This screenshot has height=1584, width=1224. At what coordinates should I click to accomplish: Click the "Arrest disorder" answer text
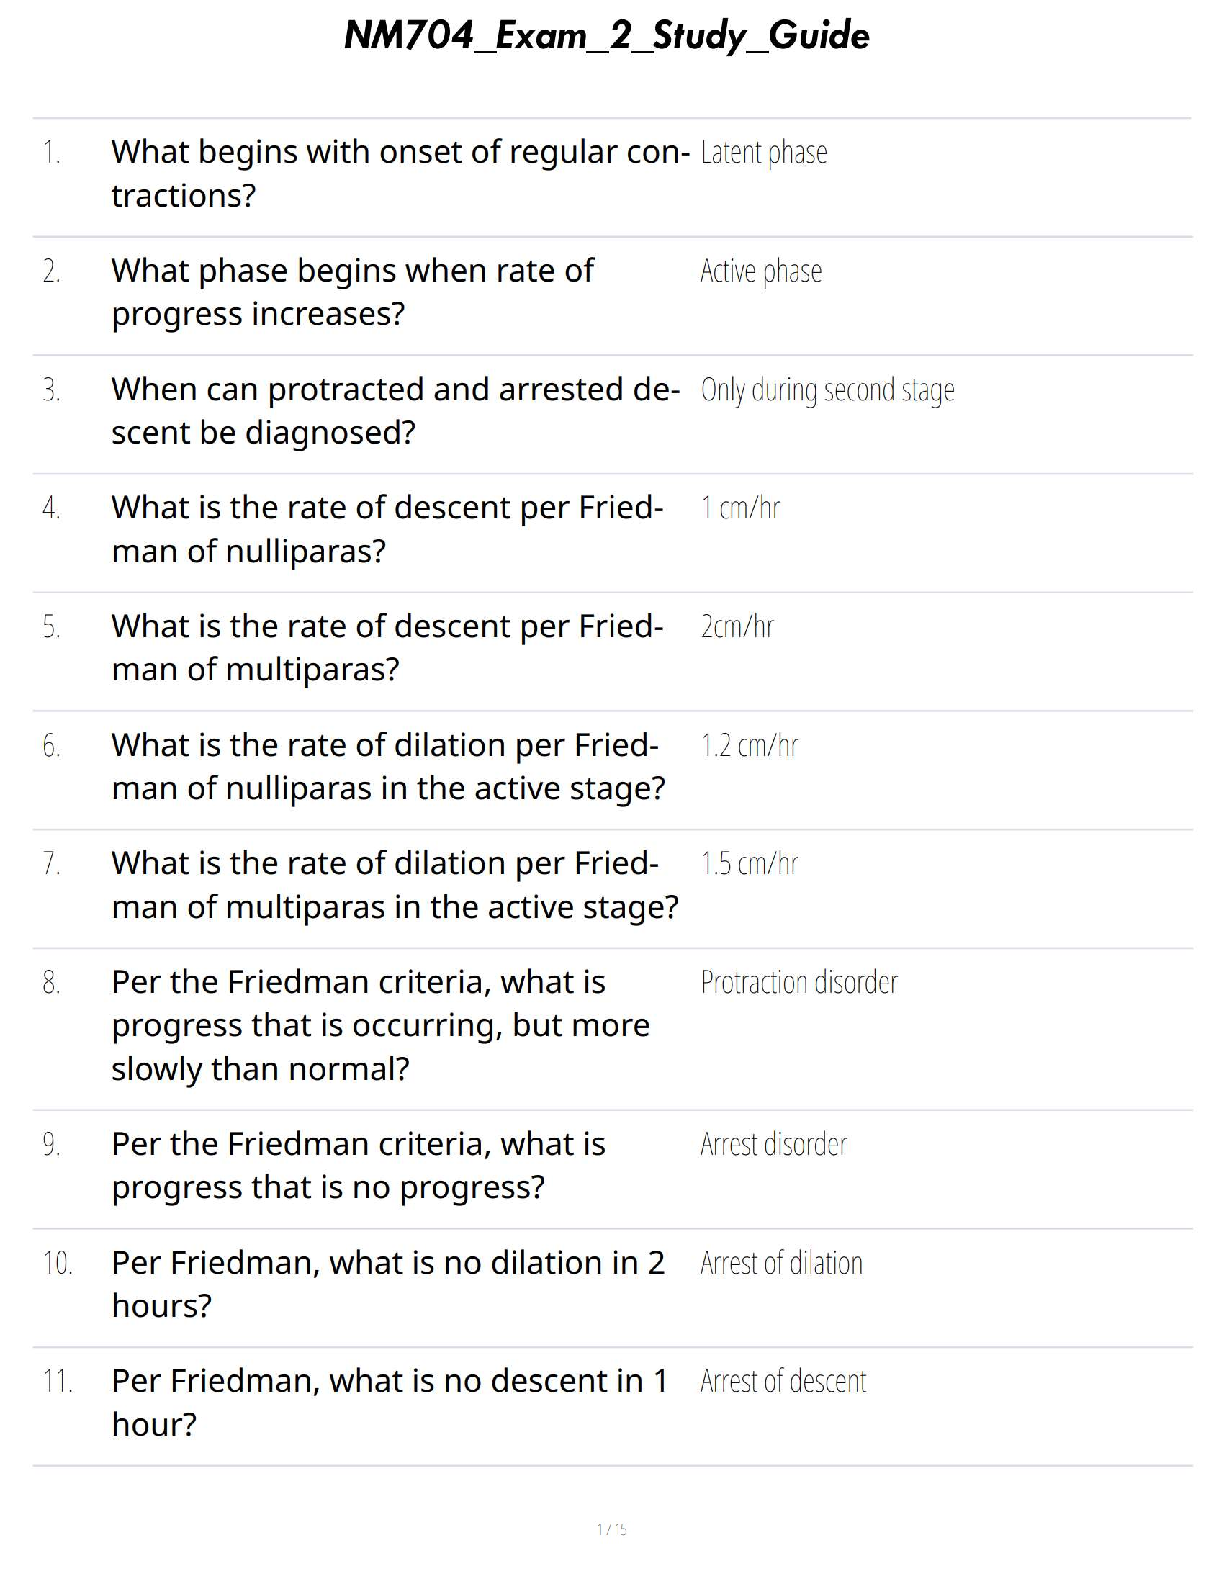[x=773, y=1145]
